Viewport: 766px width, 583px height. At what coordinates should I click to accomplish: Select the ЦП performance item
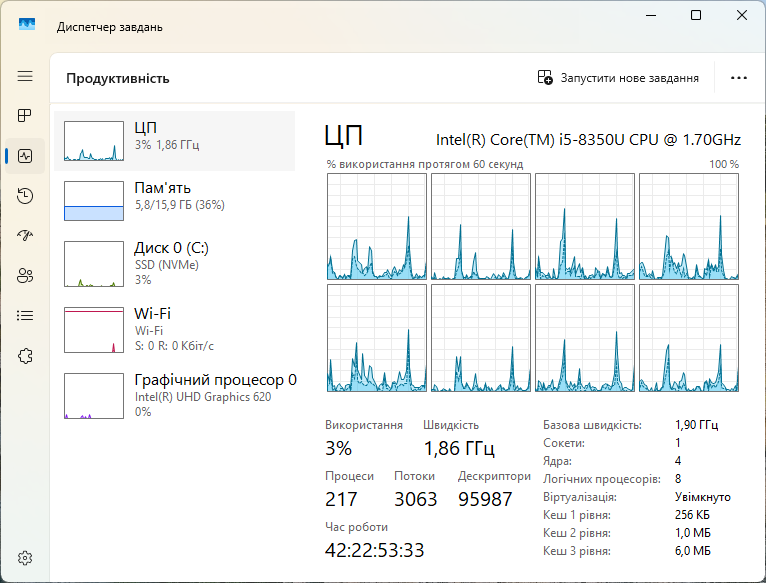[174, 141]
